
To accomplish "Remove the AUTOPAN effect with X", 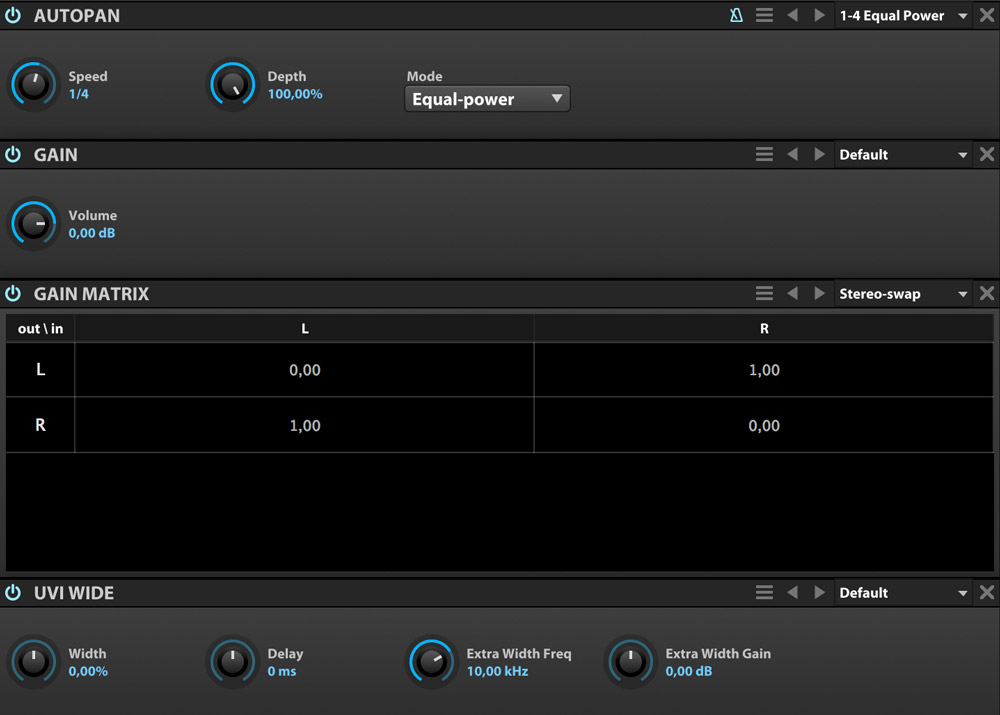I will click(987, 15).
